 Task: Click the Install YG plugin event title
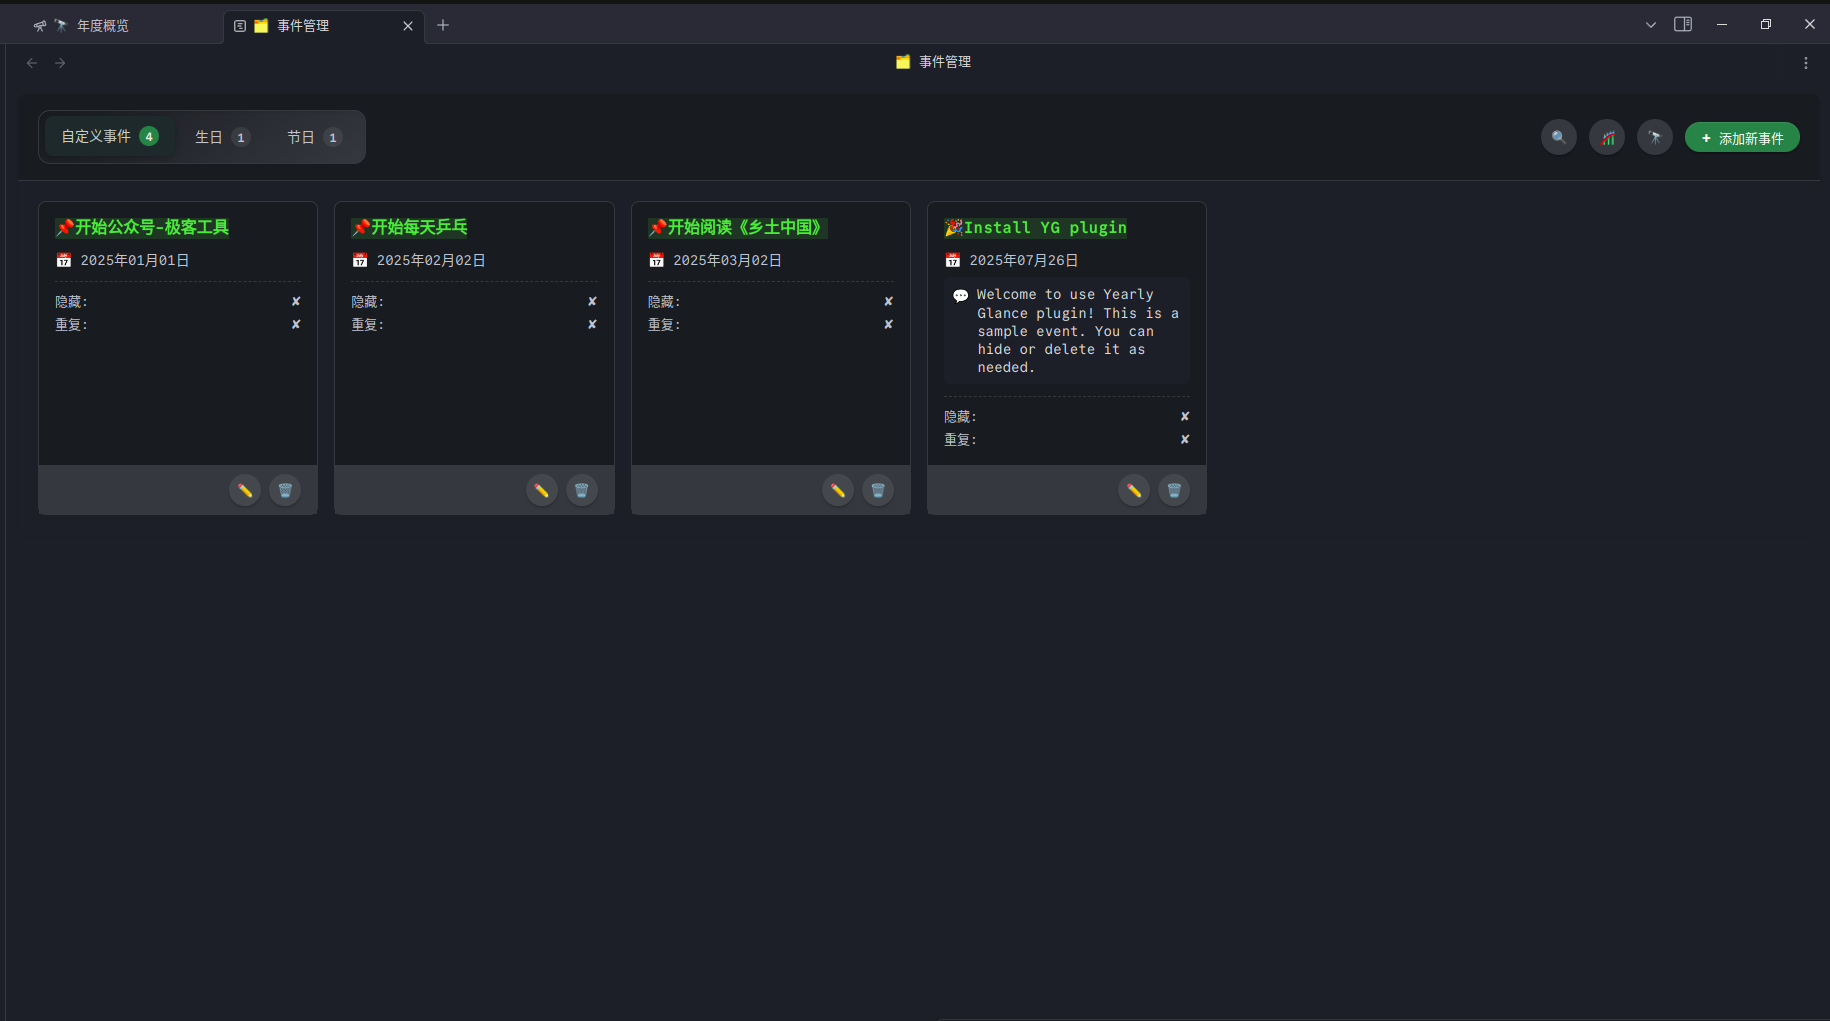(x=1044, y=228)
